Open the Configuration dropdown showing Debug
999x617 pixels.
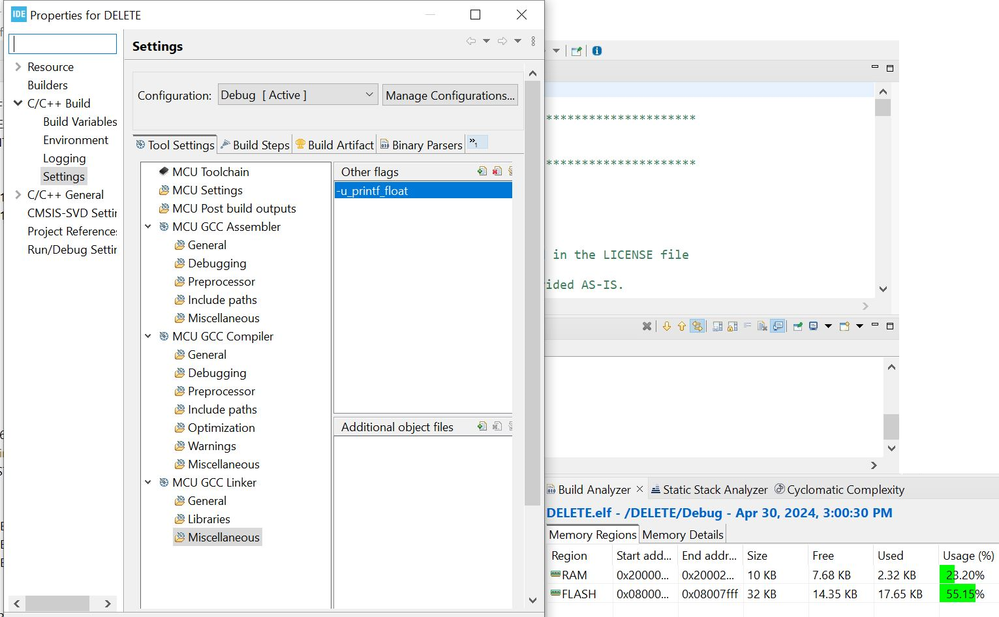tap(297, 95)
